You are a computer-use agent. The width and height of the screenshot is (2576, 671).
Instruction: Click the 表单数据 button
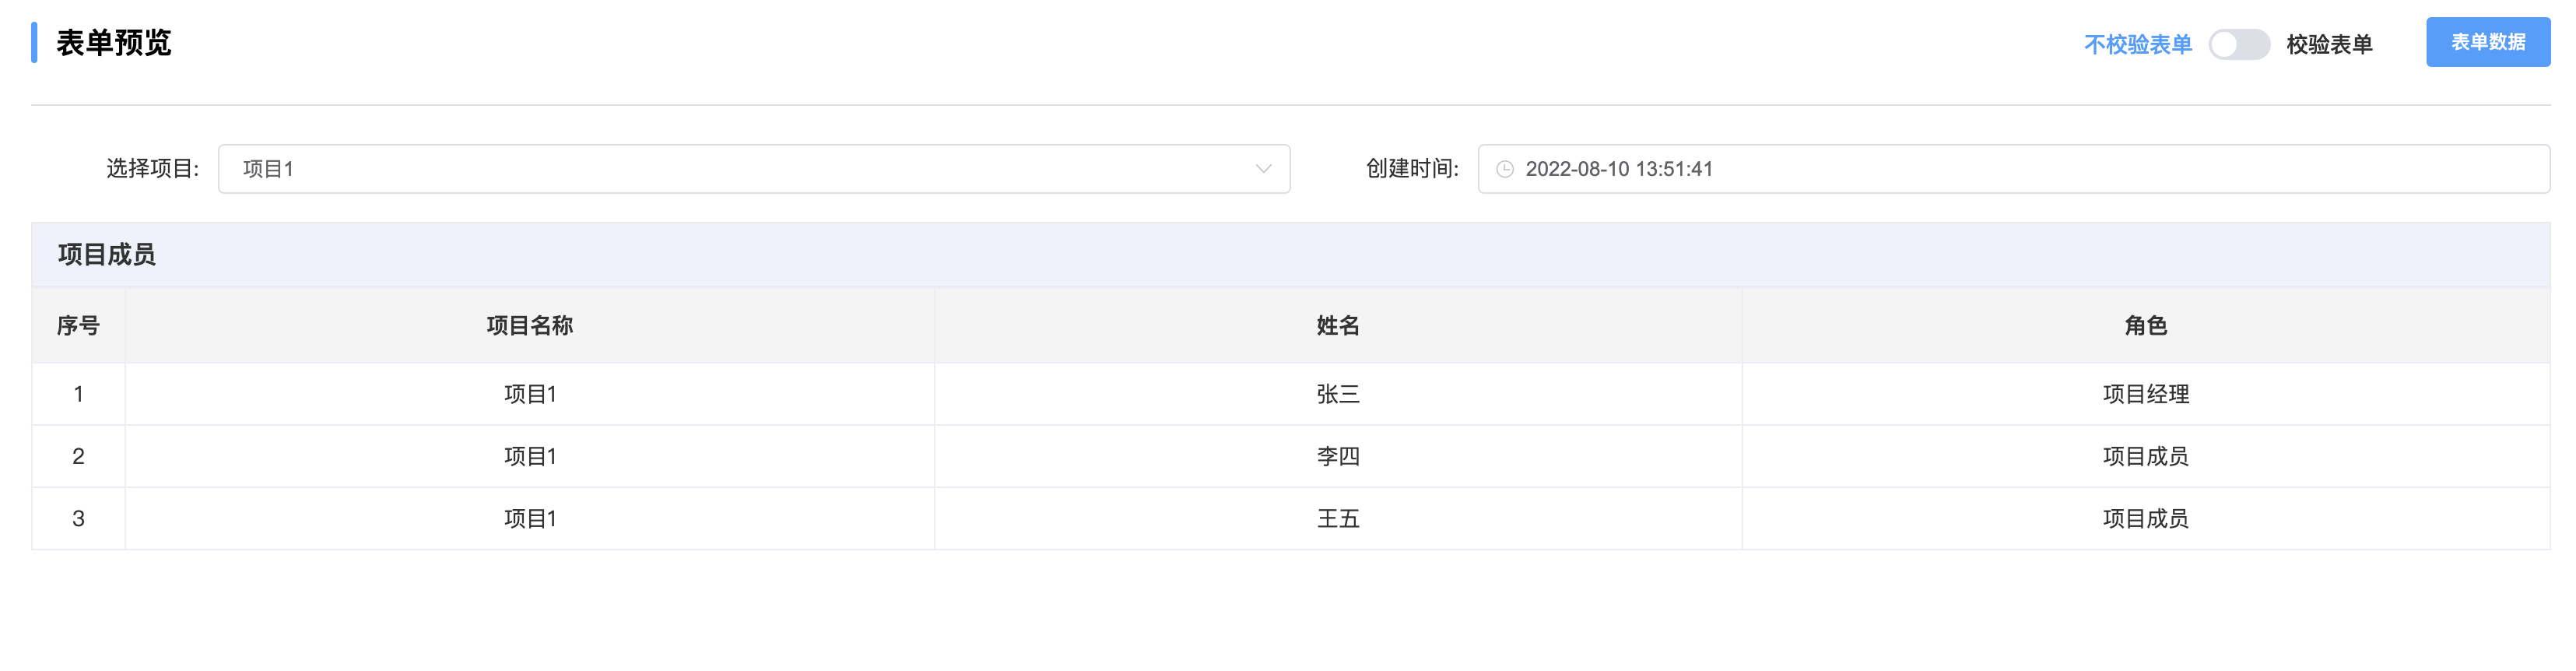(2487, 42)
